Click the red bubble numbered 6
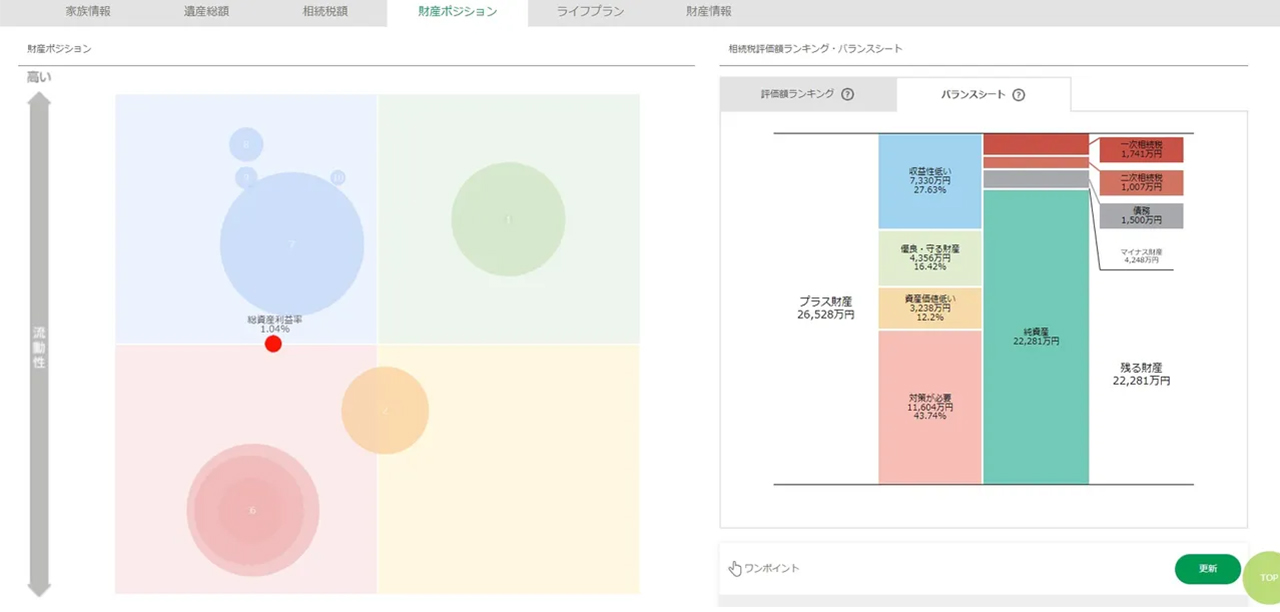 [252, 510]
